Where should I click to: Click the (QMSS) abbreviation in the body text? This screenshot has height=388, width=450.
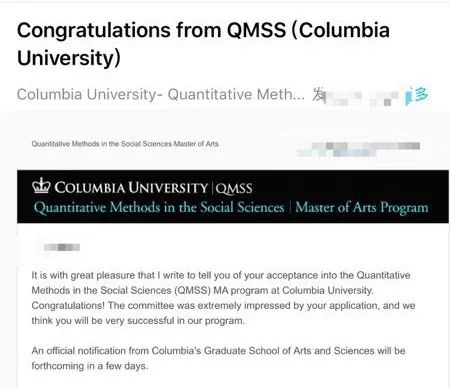click(x=193, y=290)
